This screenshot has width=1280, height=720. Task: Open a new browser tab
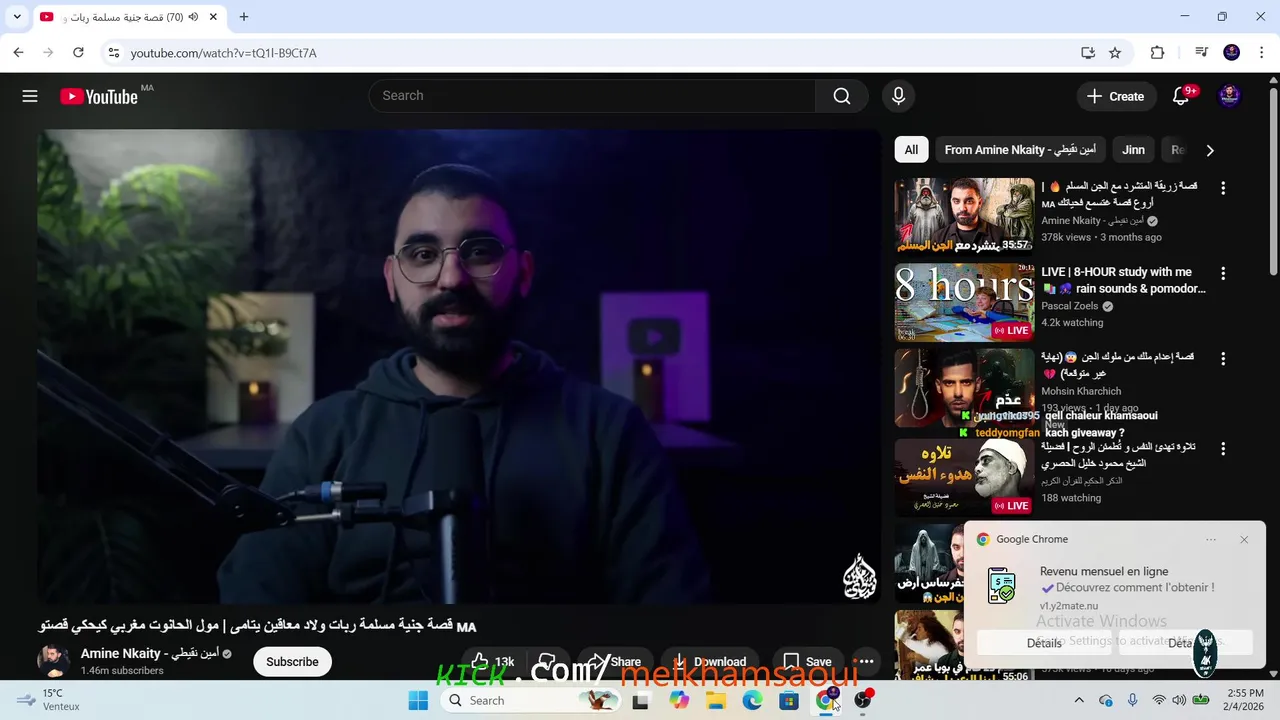(244, 17)
